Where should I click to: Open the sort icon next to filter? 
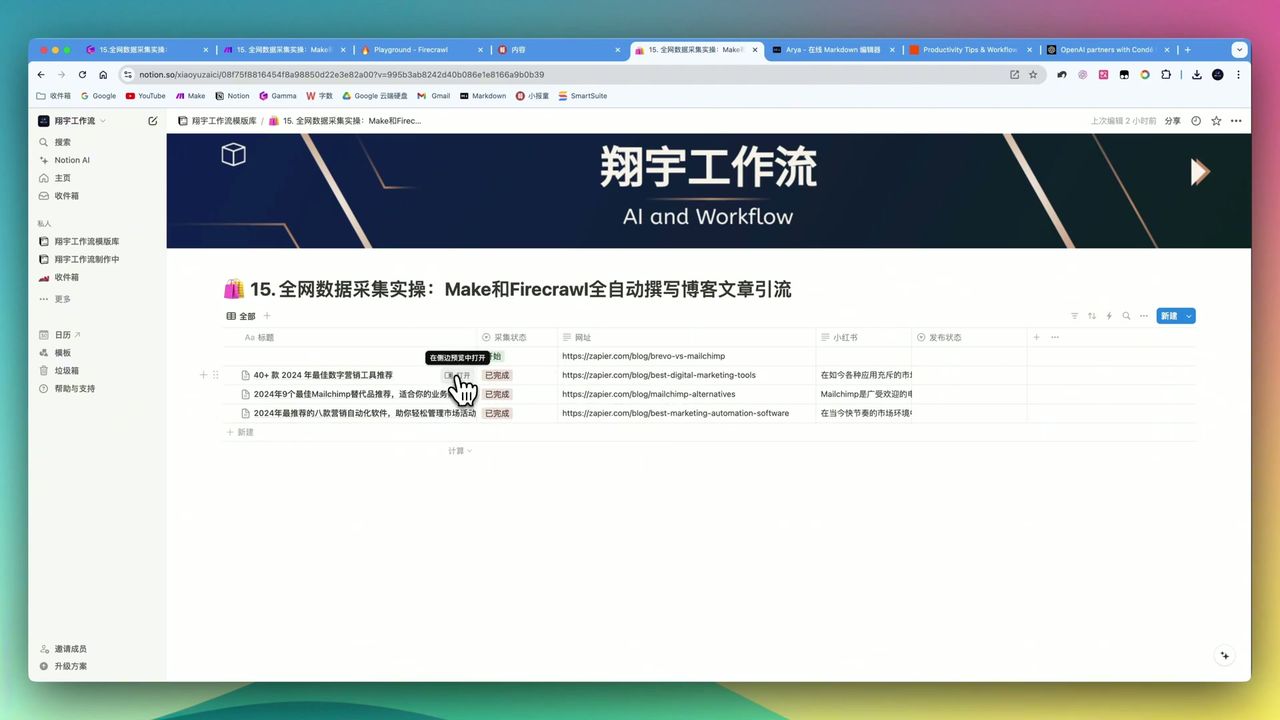click(1092, 315)
